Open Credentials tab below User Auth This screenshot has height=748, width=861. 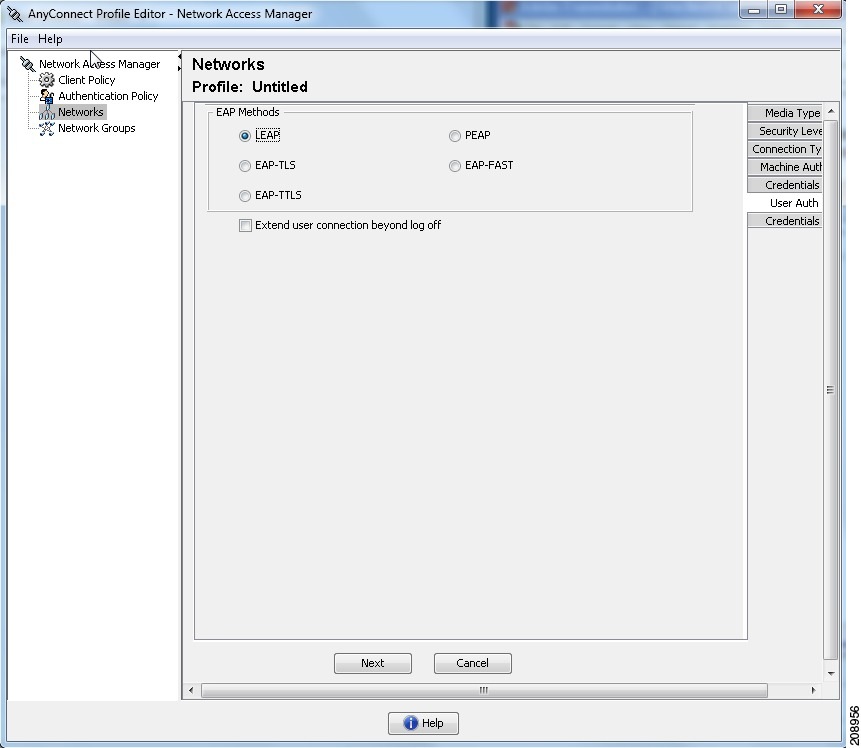pos(785,221)
